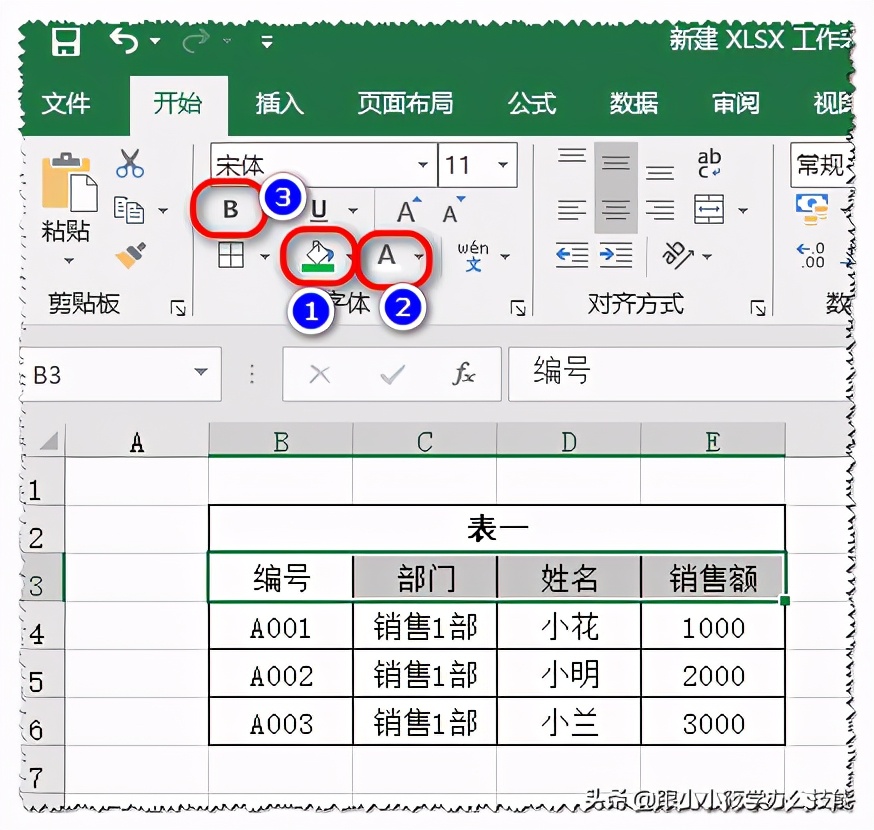Click the Copy icon in the Clipboard group
The height and width of the screenshot is (830, 874).
(x=130, y=210)
